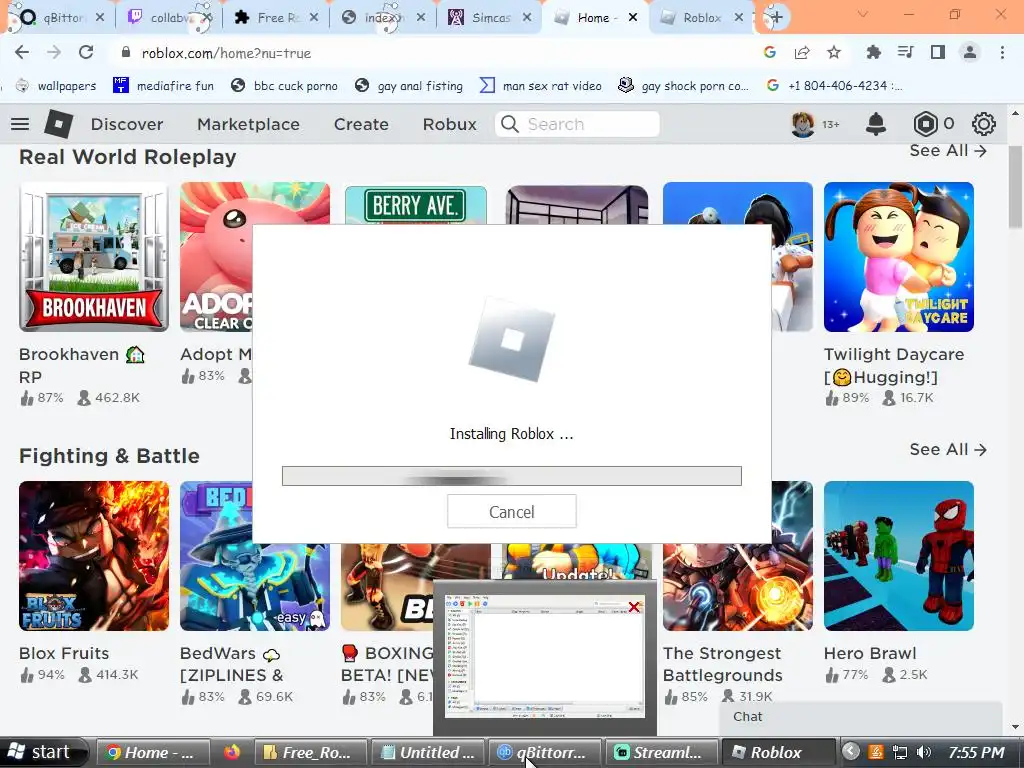Screen dimensions: 1024x768
Task: Open the Robux menu item
Action: (x=449, y=124)
